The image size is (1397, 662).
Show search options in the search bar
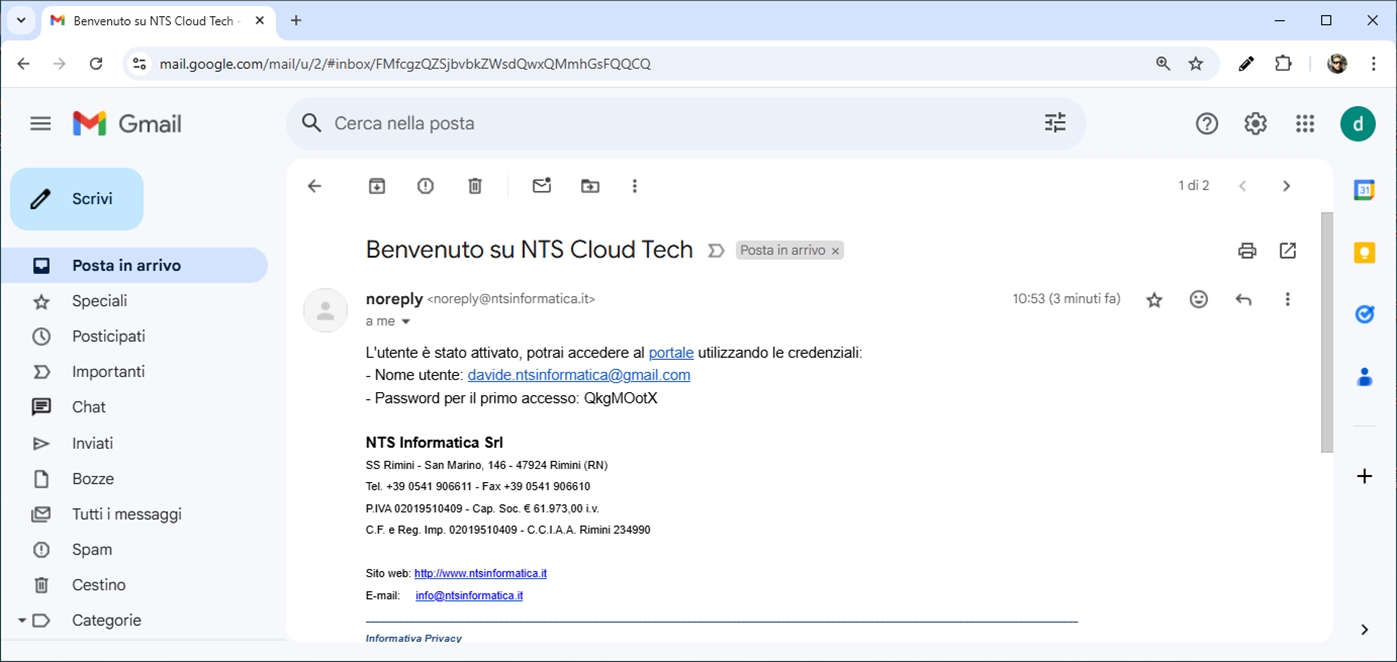pyautogui.click(x=1055, y=123)
